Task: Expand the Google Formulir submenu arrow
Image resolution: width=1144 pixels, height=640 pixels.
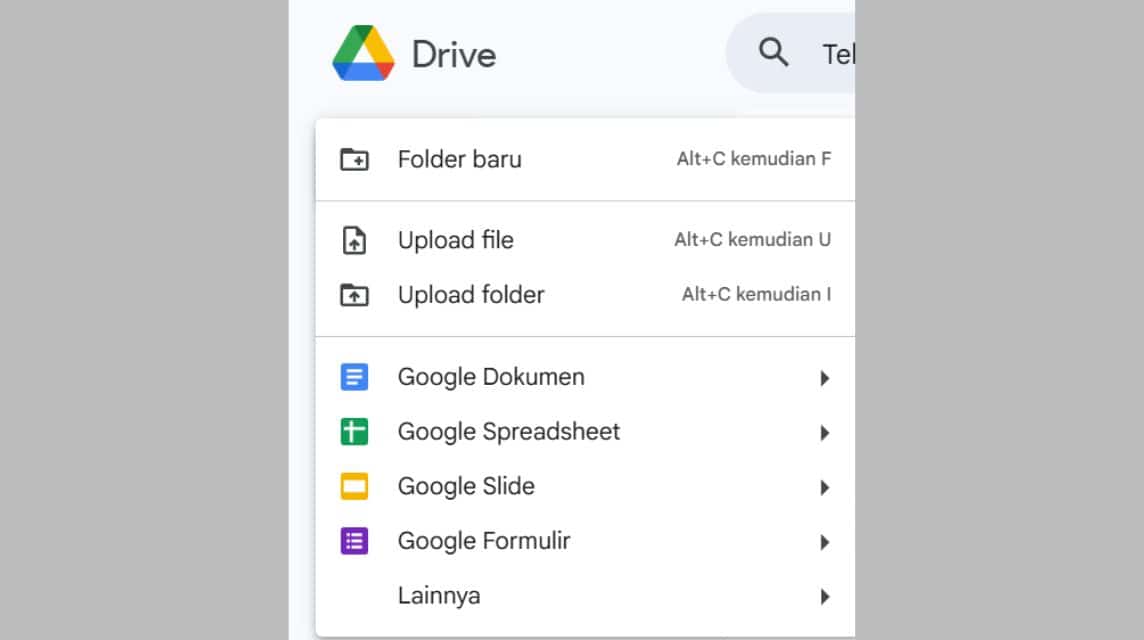Action: click(x=824, y=542)
